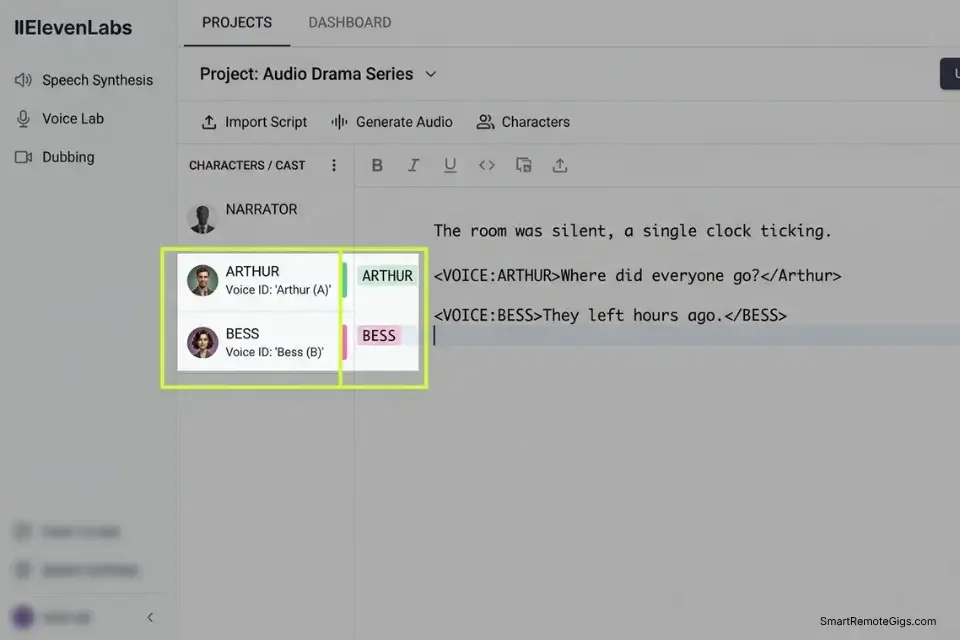
Task: Click the blurred user avatar at bottom left
Action: 23,617
